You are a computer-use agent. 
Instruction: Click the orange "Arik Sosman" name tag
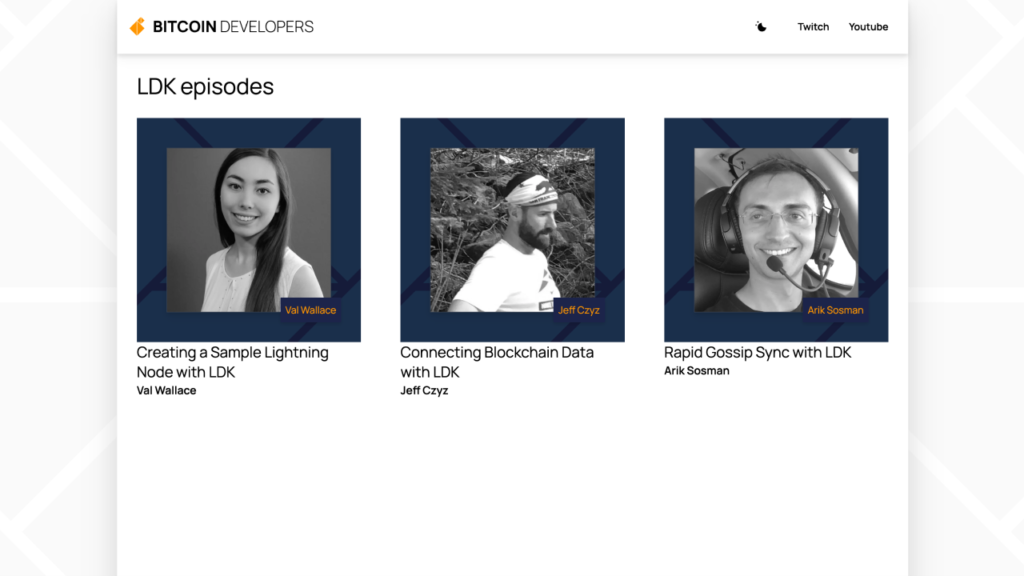pos(835,310)
